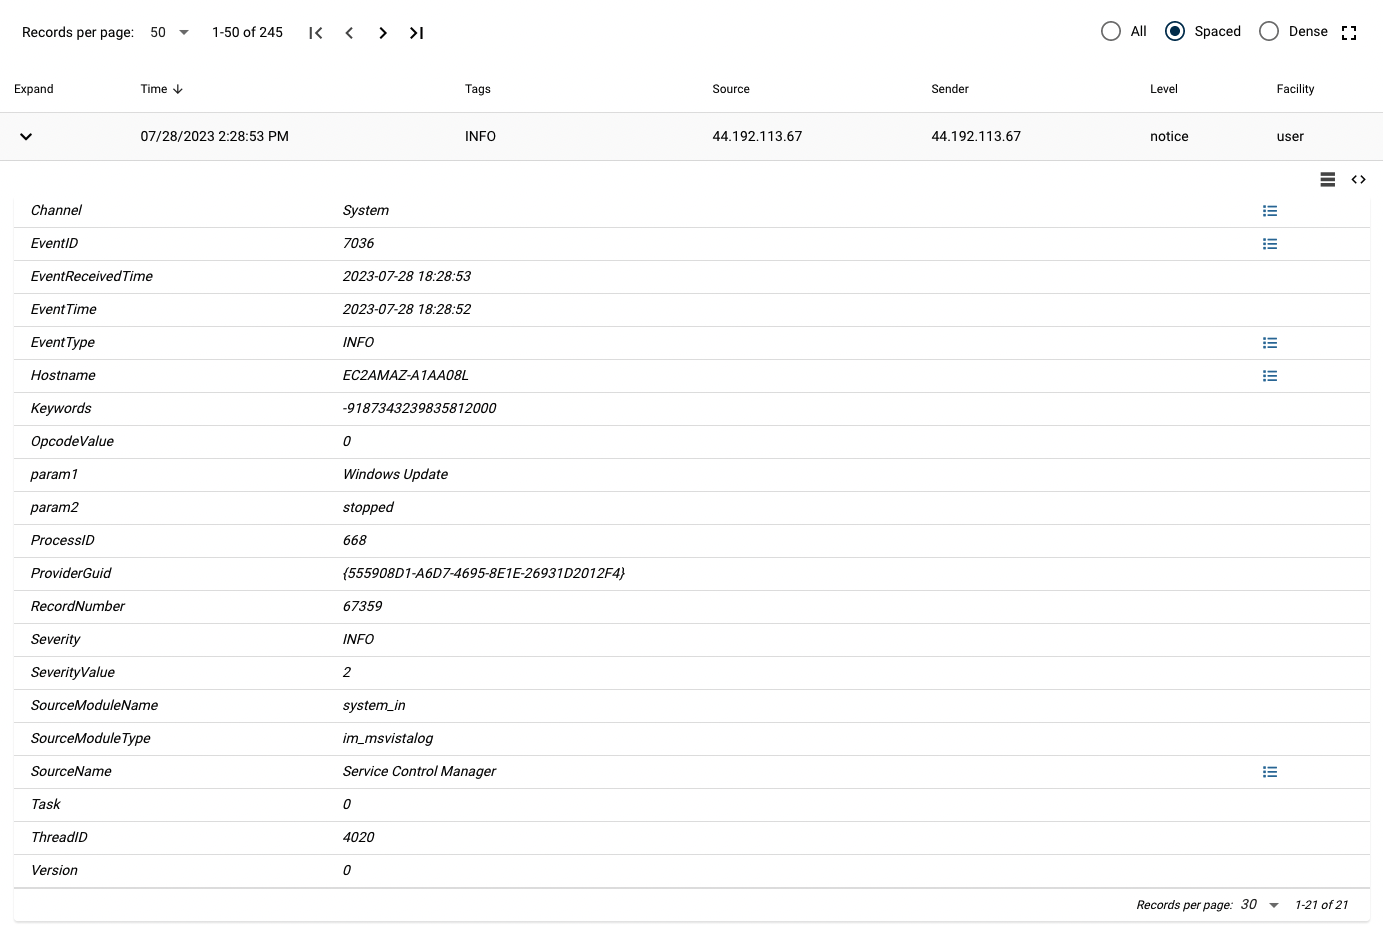
Task: Click the Hostname value EC2AMAZ-A1AA08L
Action: 406,375
